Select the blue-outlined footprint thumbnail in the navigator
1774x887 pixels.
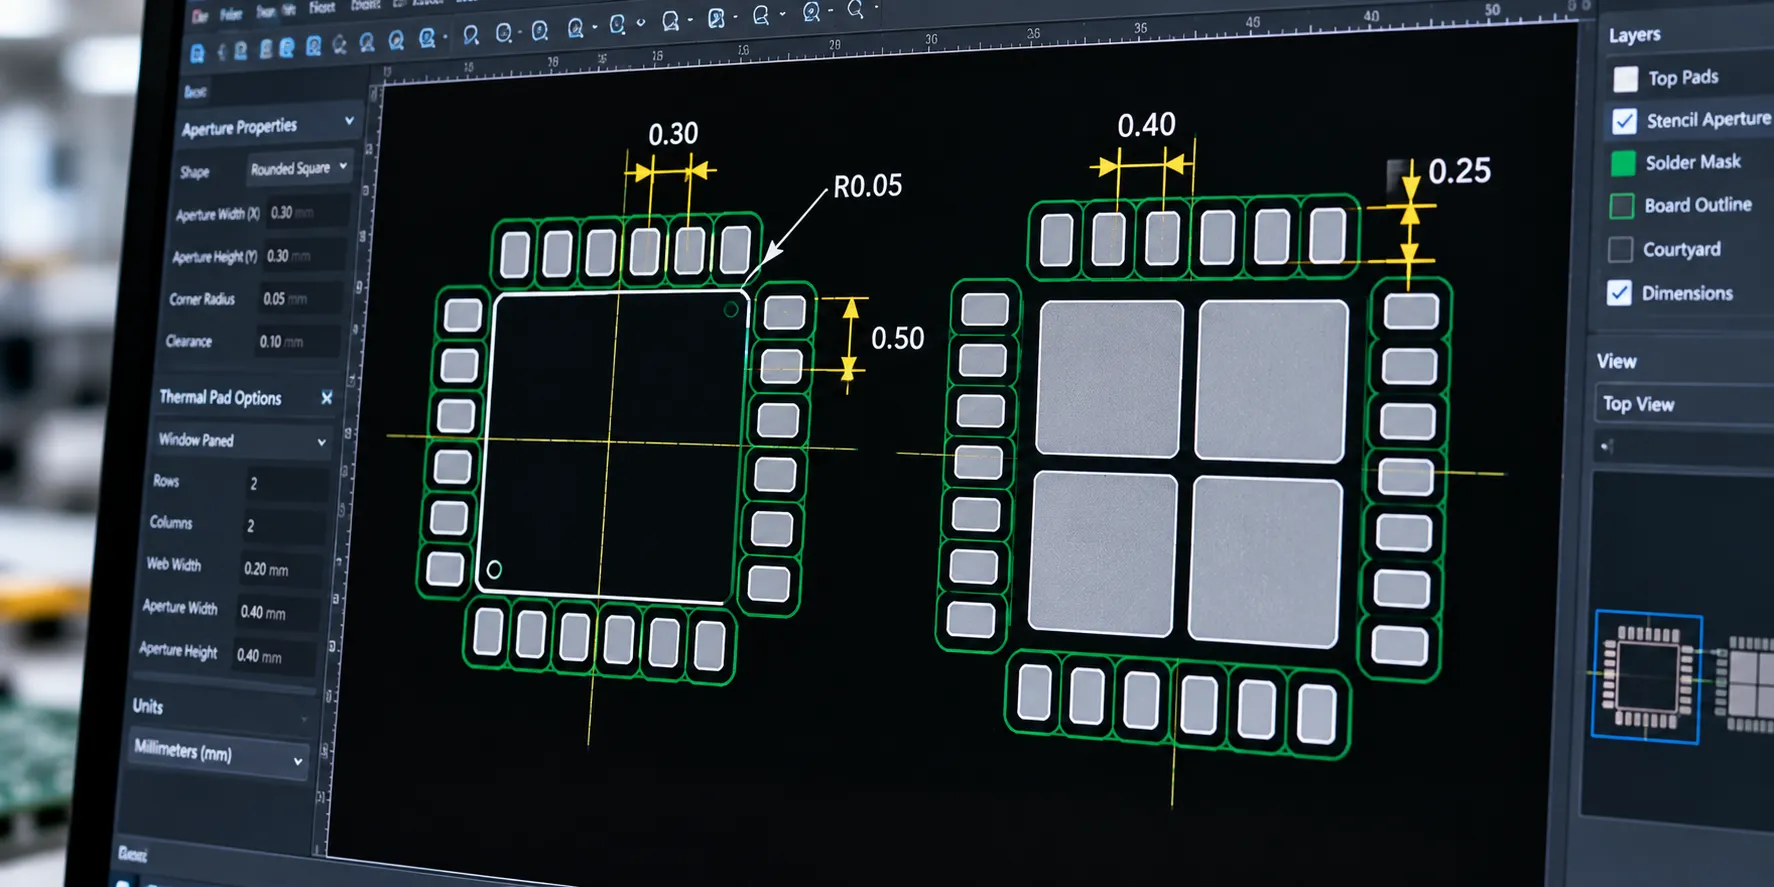point(1648,677)
